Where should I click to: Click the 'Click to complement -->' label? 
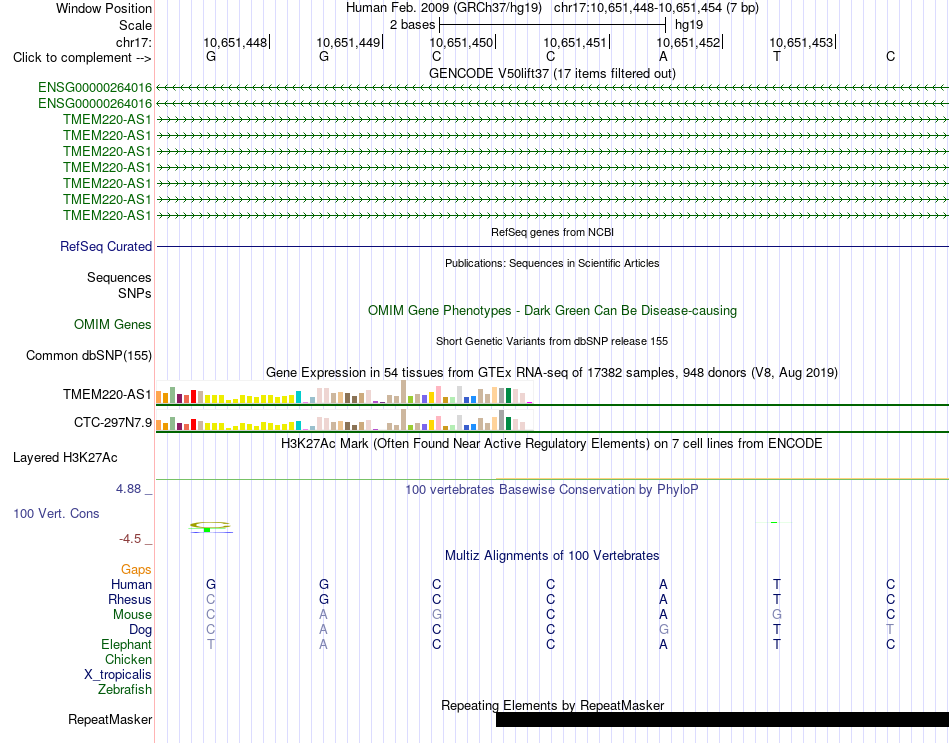click(82, 58)
